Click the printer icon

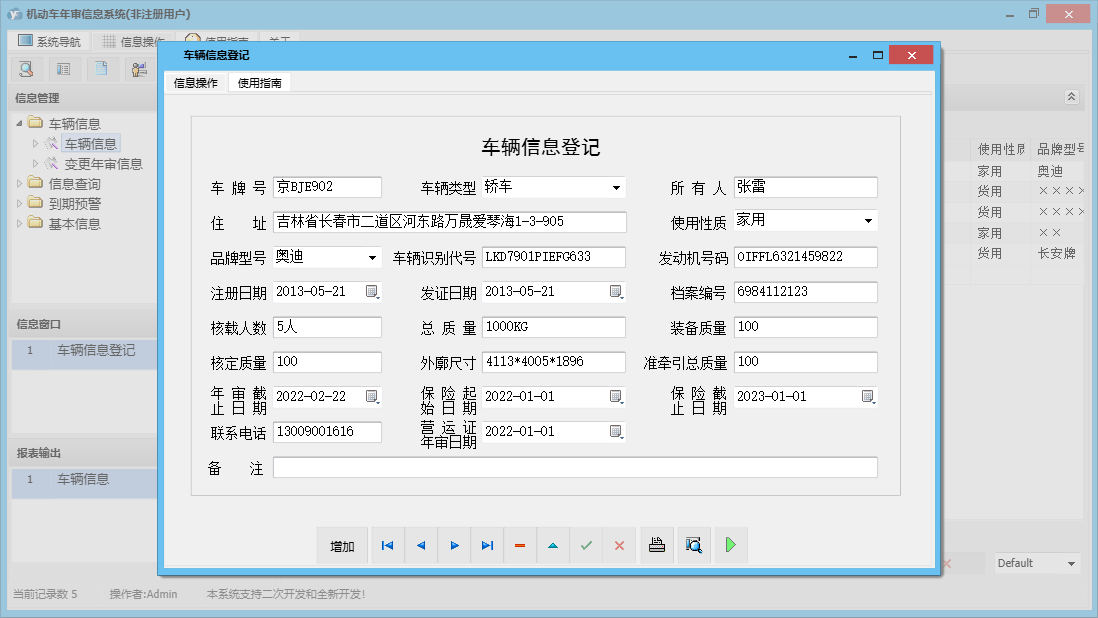pyautogui.click(x=657, y=546)
